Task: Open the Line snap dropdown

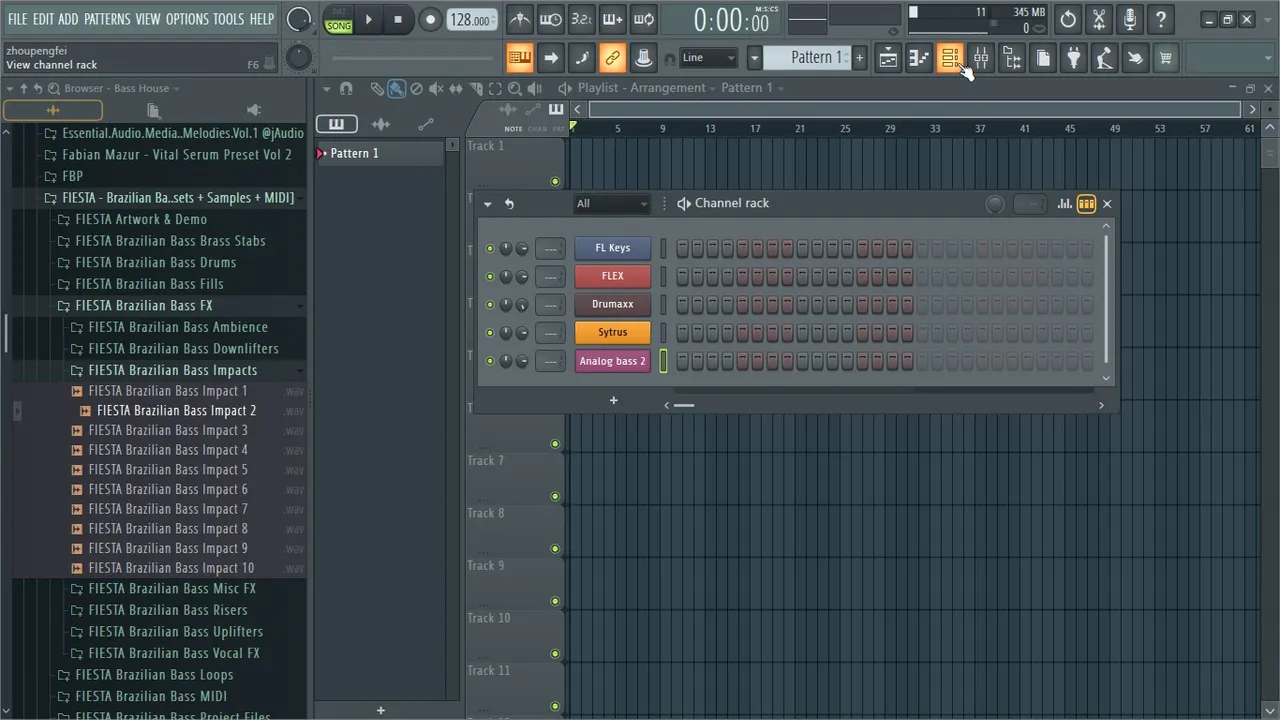Action: [x=709, y=58]
